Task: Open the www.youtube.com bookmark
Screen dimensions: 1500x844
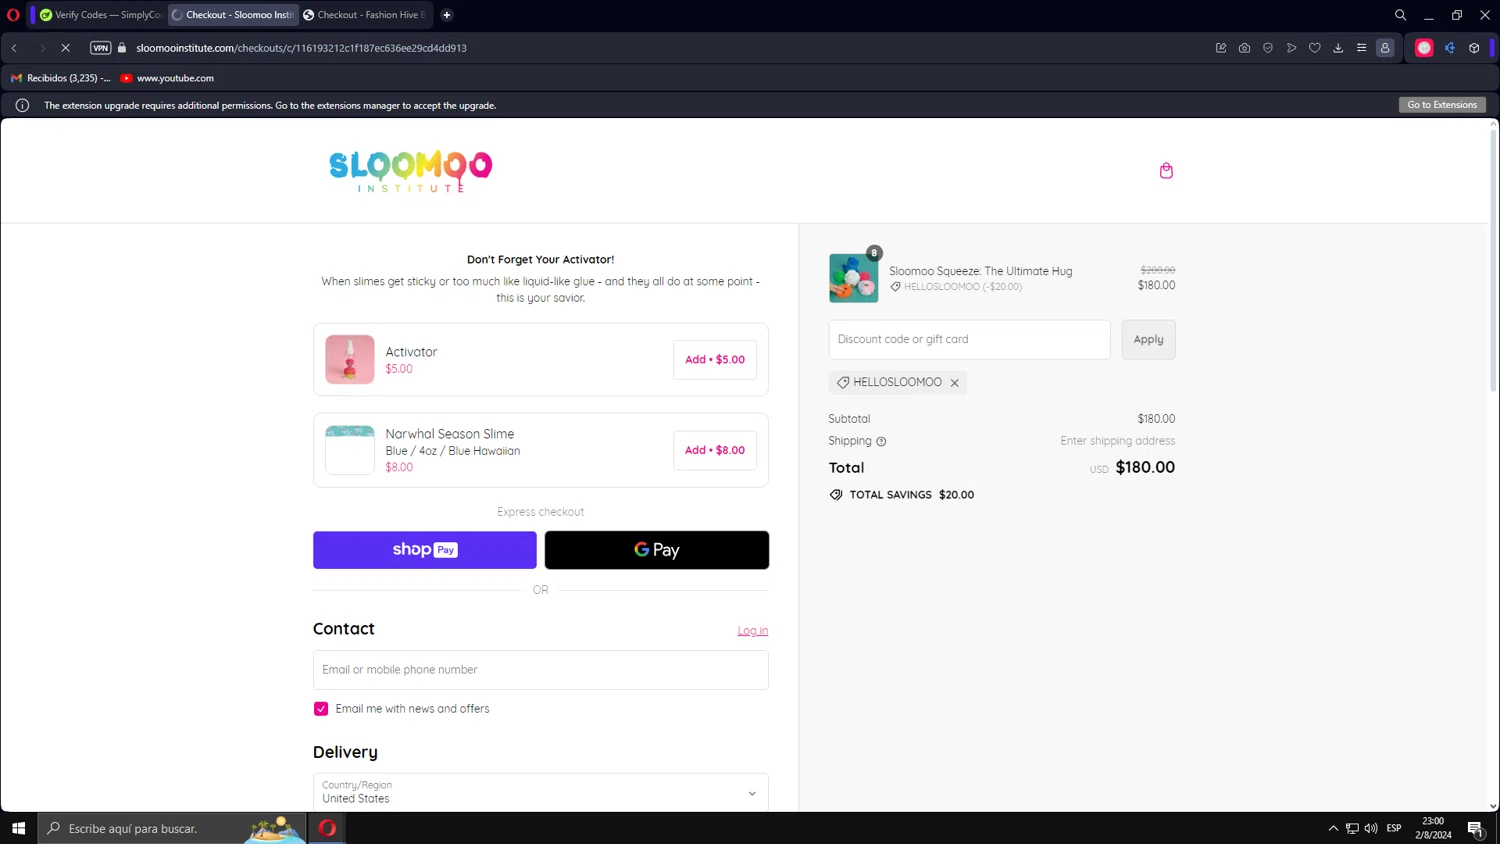Action: [x=167, y=78]
